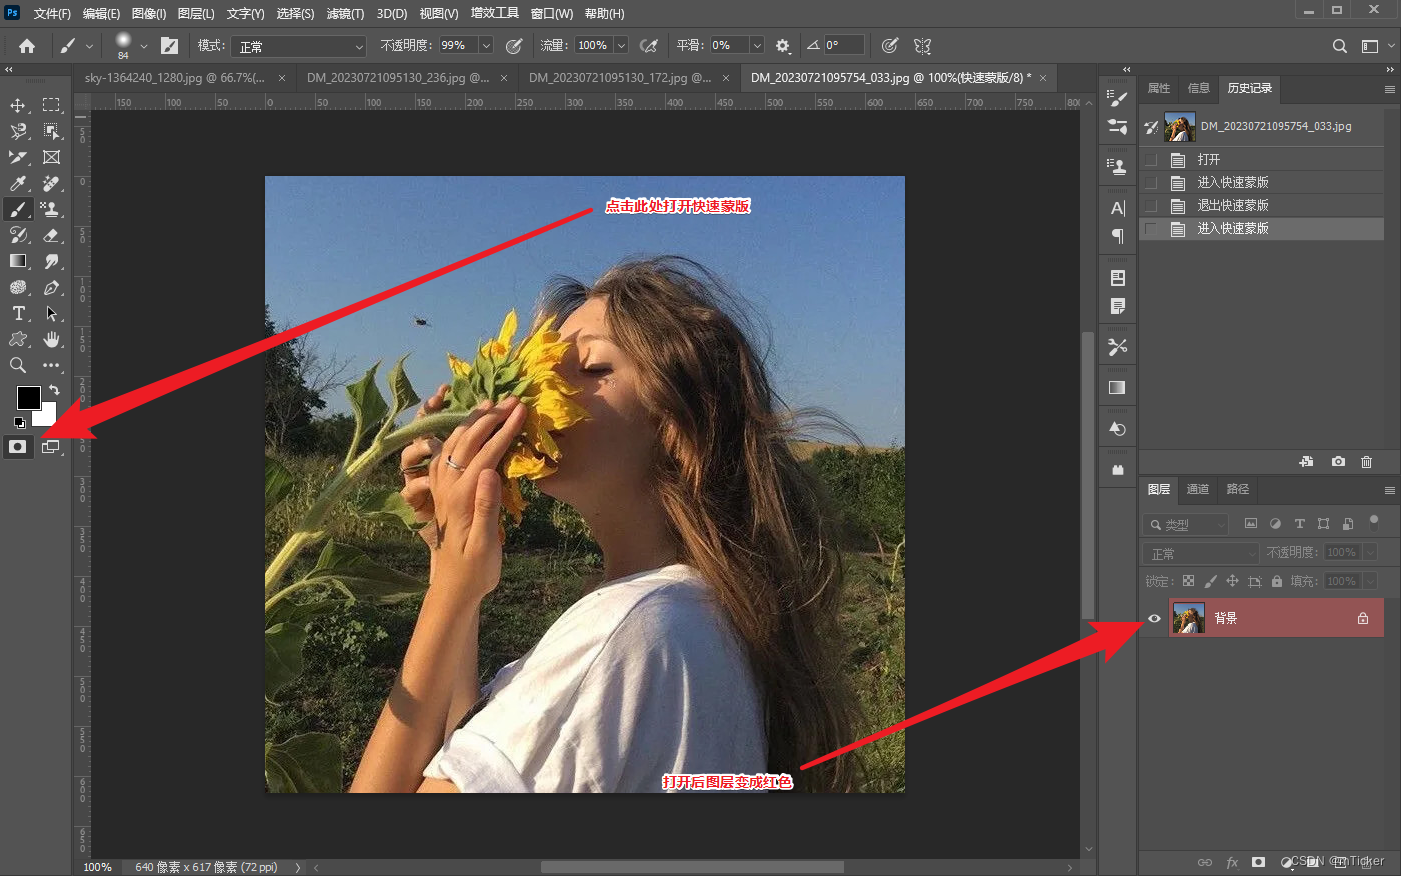Viewport: 1401px width, 876px height.
Task: Select the Pen tool
Action: (x=51, y=287)
